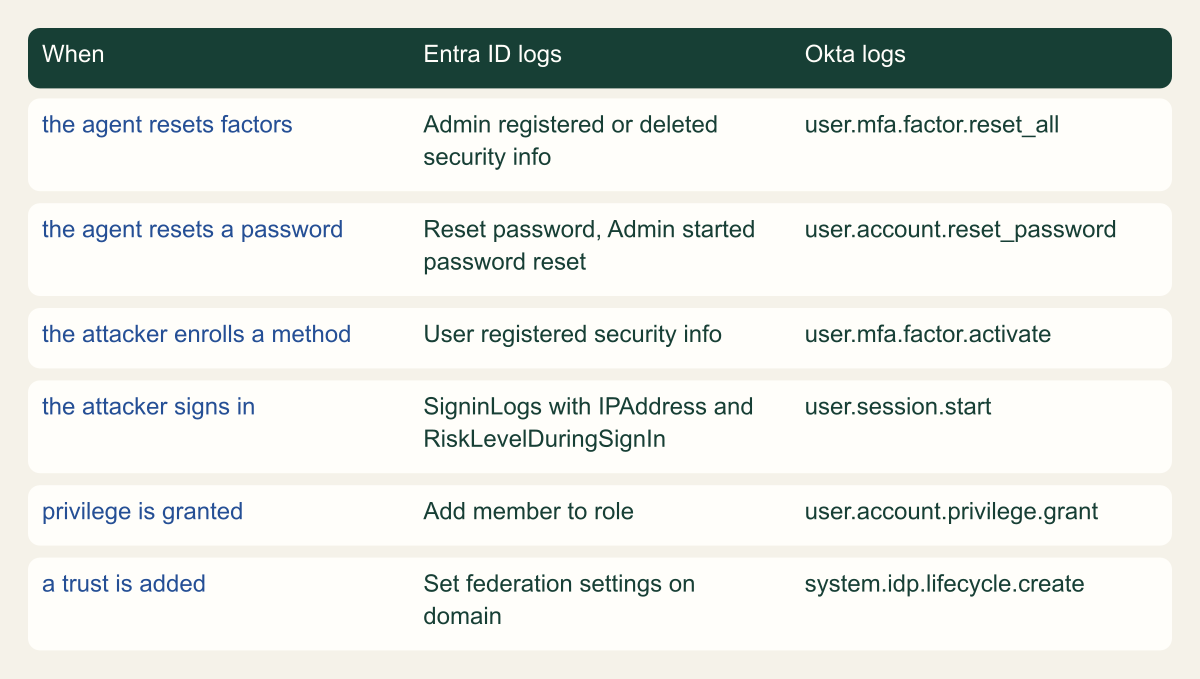This screenshot has width=1200, height=679.
Task: Select 'SigninLogs with IPAddress and RiskLevelDuringSignIn' cell
Action: pos(588,423)
